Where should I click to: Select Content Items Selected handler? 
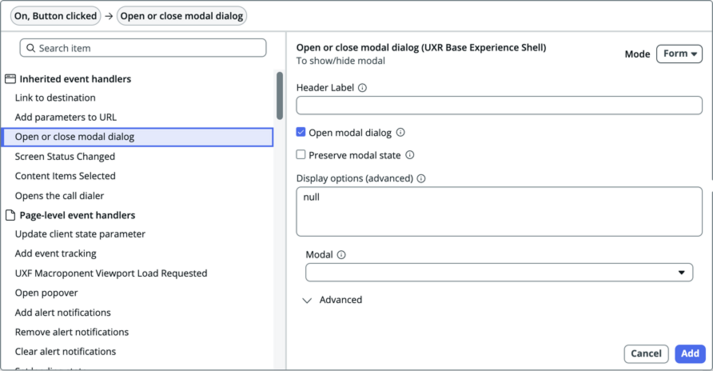pos(65,176)
